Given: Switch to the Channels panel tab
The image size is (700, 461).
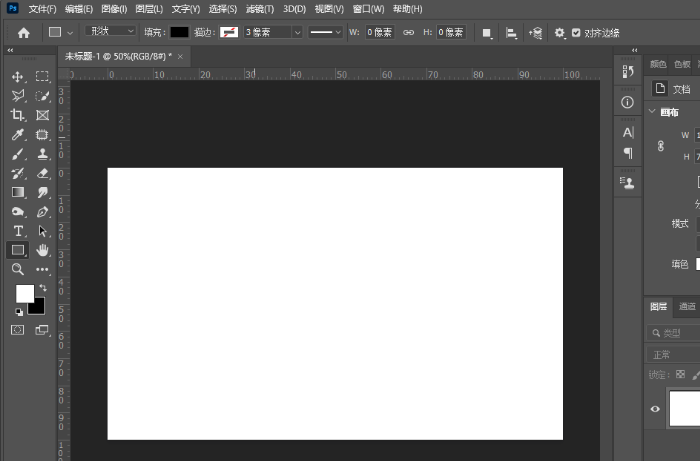Looking at the screenshot, I should pyautogui.click(x=687, y=306).
